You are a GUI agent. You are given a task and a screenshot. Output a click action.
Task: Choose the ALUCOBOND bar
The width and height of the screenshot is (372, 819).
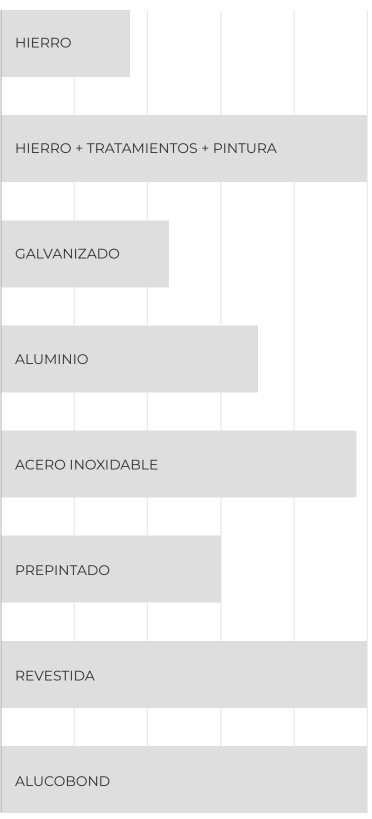[x=184, y=780]
